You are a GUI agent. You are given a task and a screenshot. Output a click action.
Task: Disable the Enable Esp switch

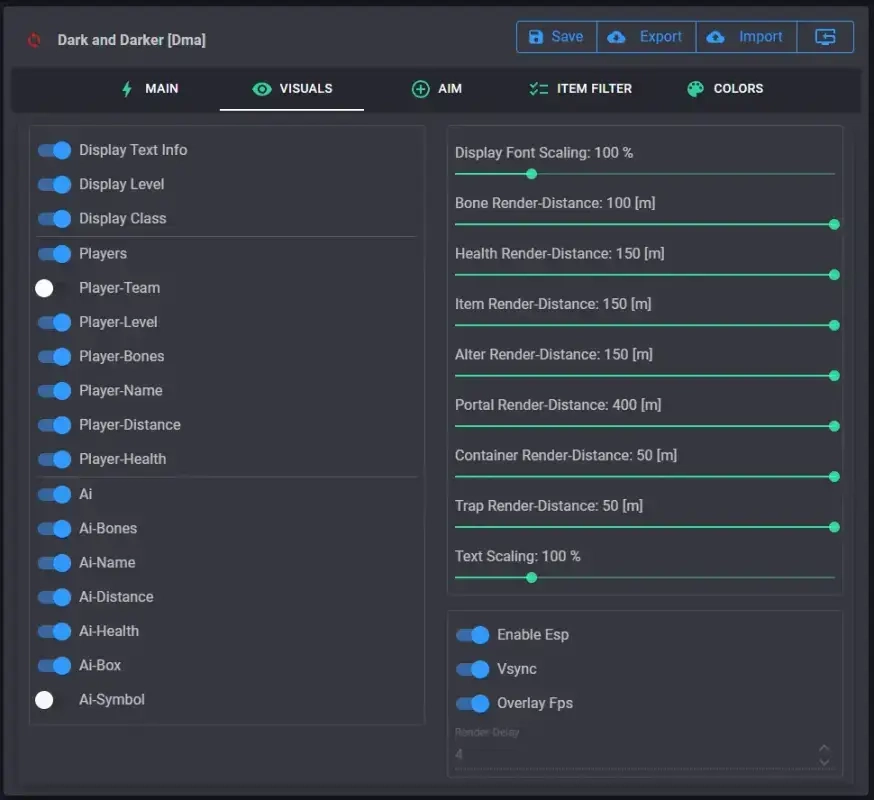coord(472,635)
